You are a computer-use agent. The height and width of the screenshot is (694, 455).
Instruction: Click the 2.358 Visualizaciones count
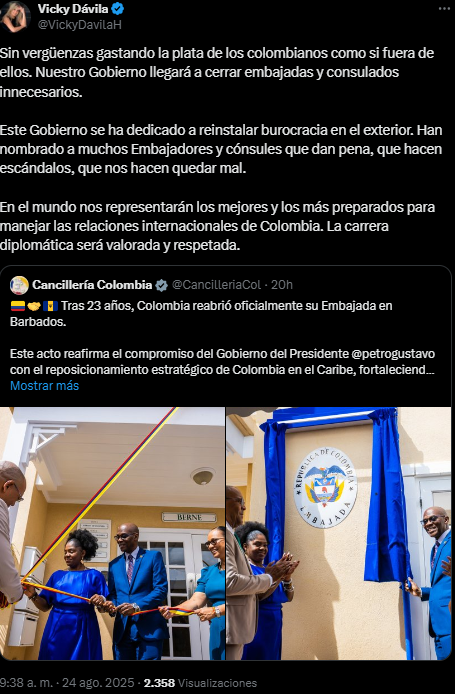point(200,683)
